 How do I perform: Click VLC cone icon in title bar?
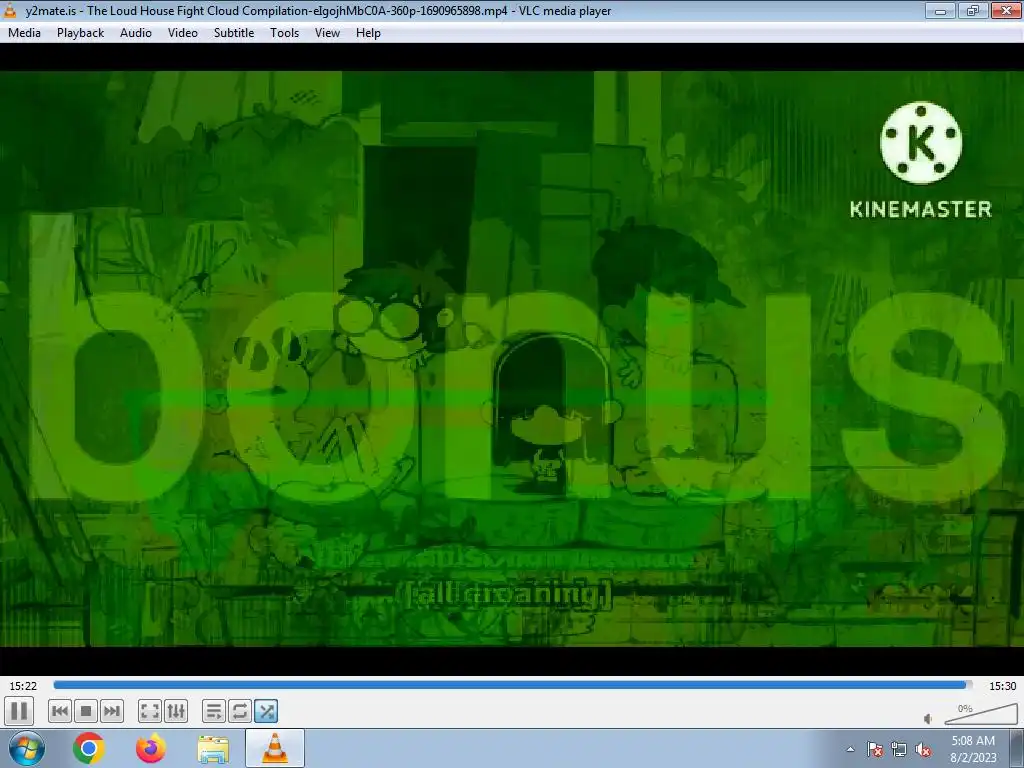10,10
